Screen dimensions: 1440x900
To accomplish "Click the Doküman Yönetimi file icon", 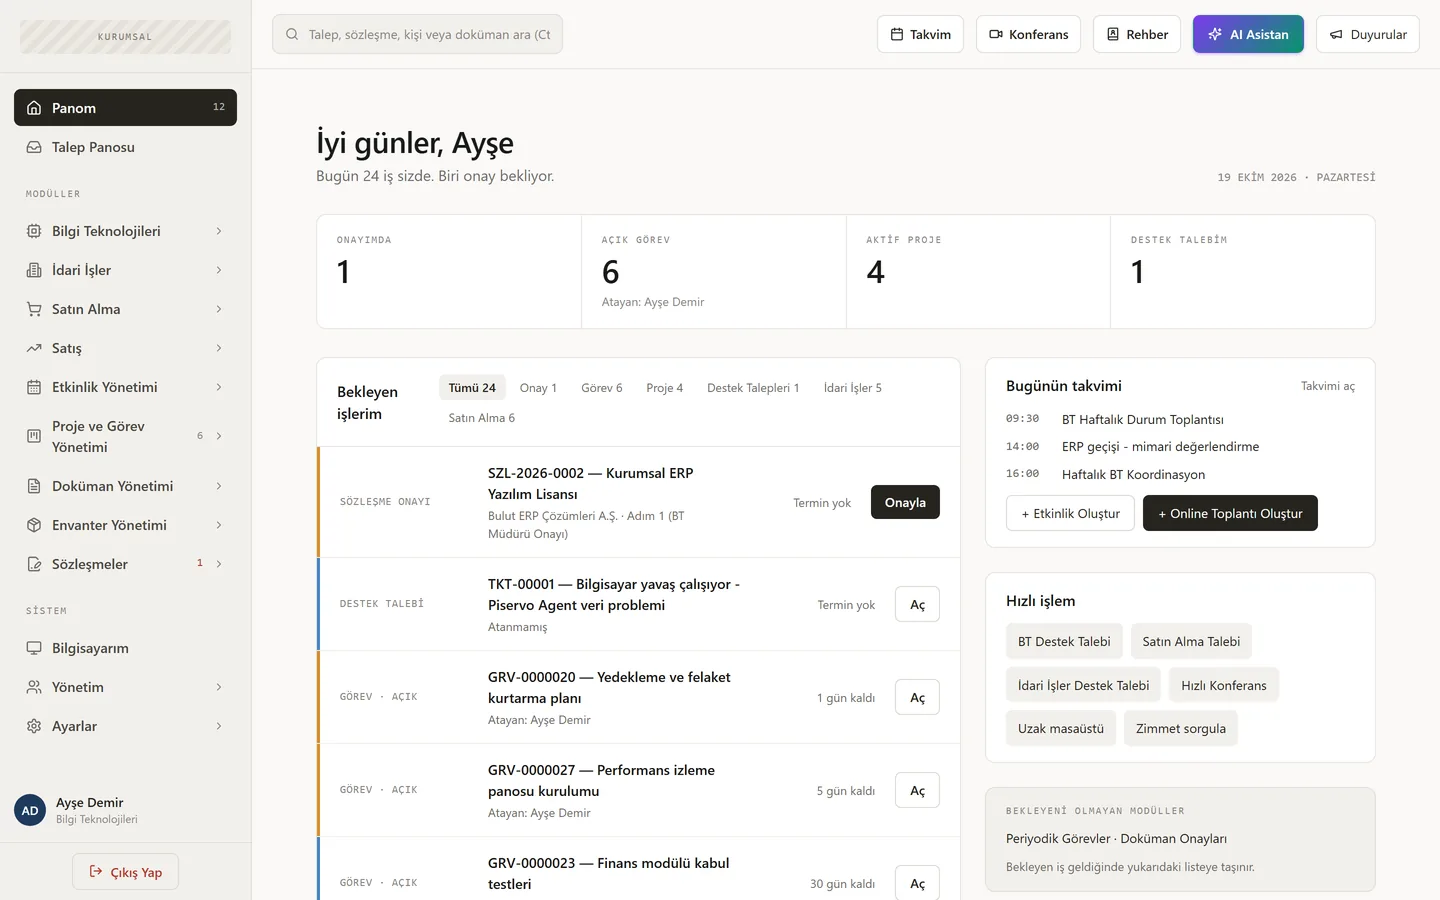I will pos(34,486).
